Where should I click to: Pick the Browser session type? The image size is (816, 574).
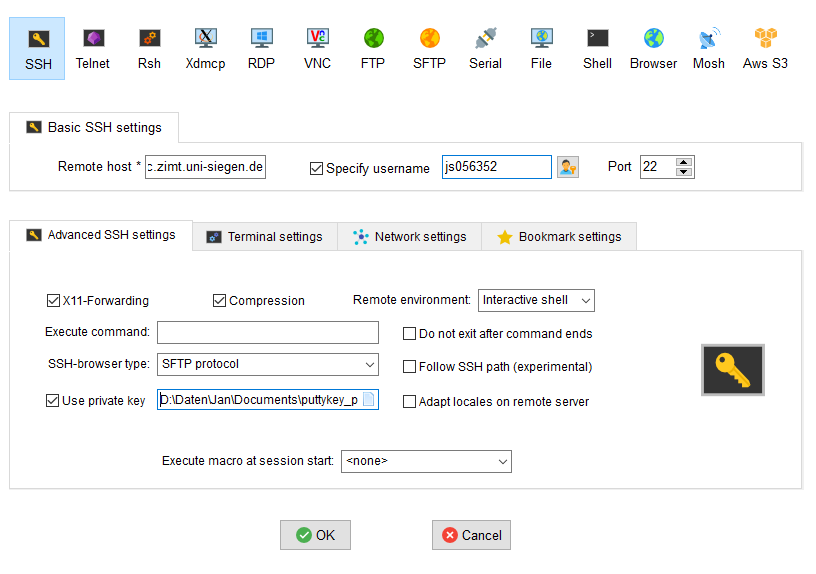click(x=654, y=48)
